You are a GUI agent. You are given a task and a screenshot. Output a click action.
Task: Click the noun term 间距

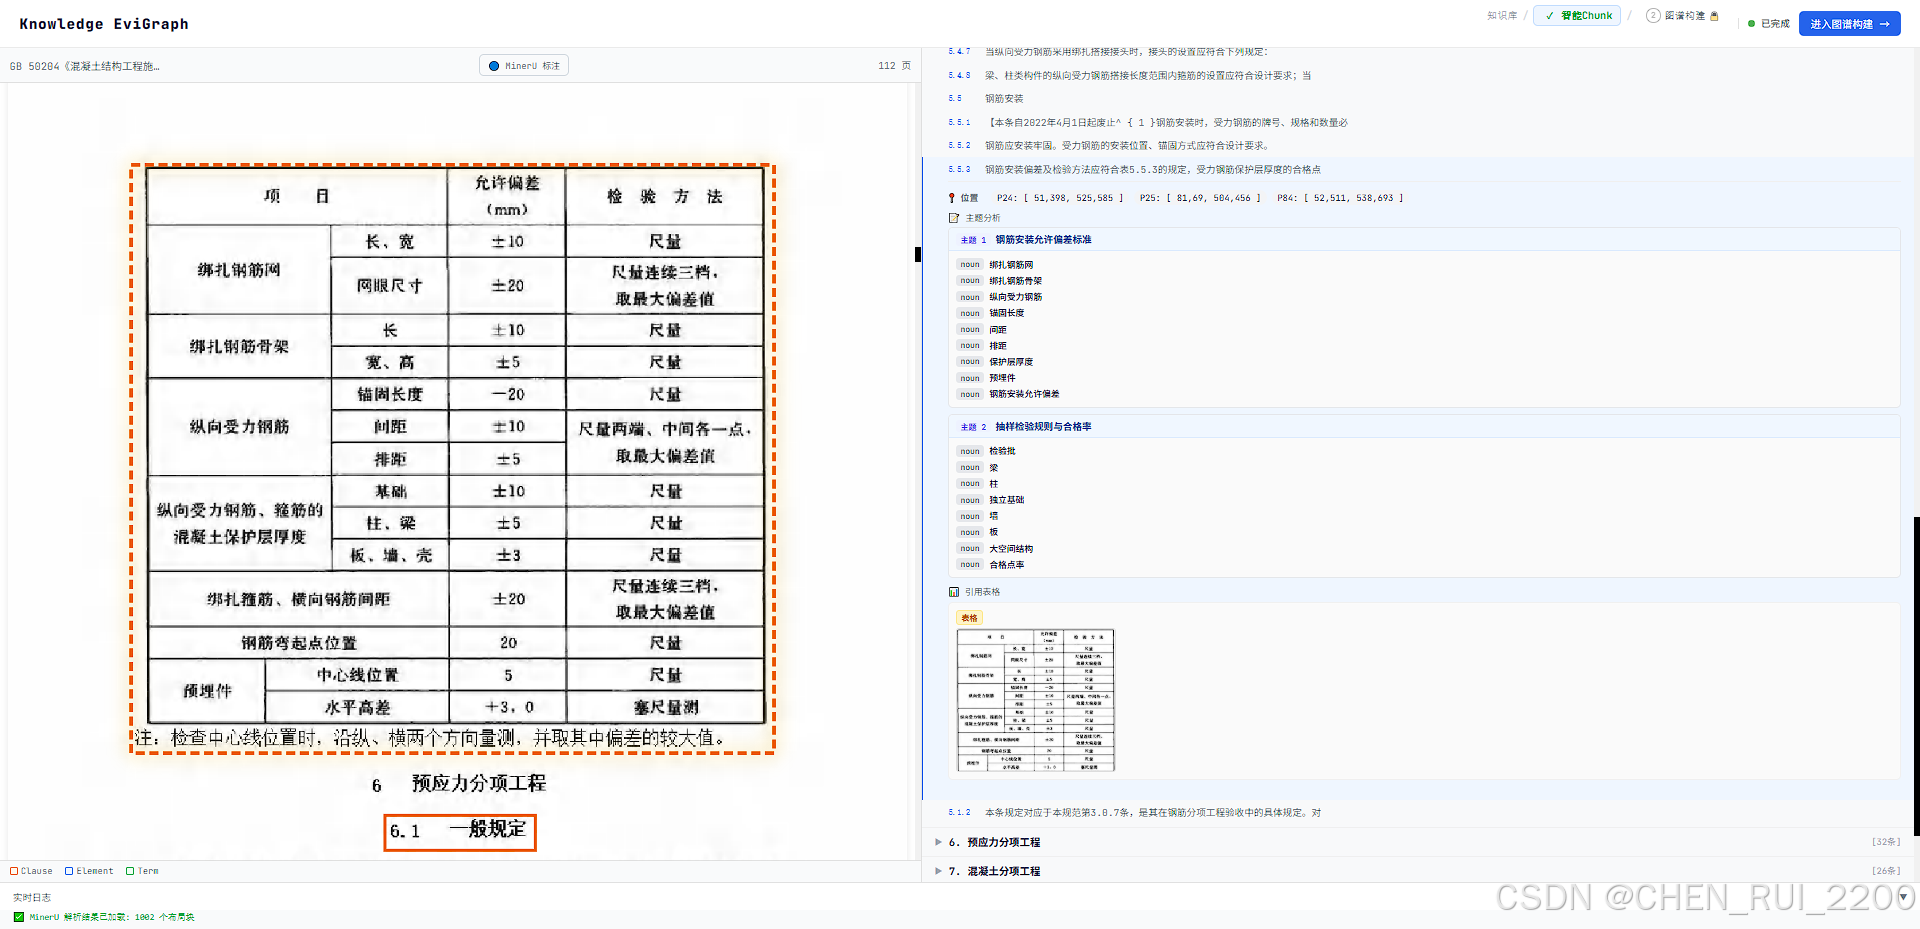click(998, 329)
